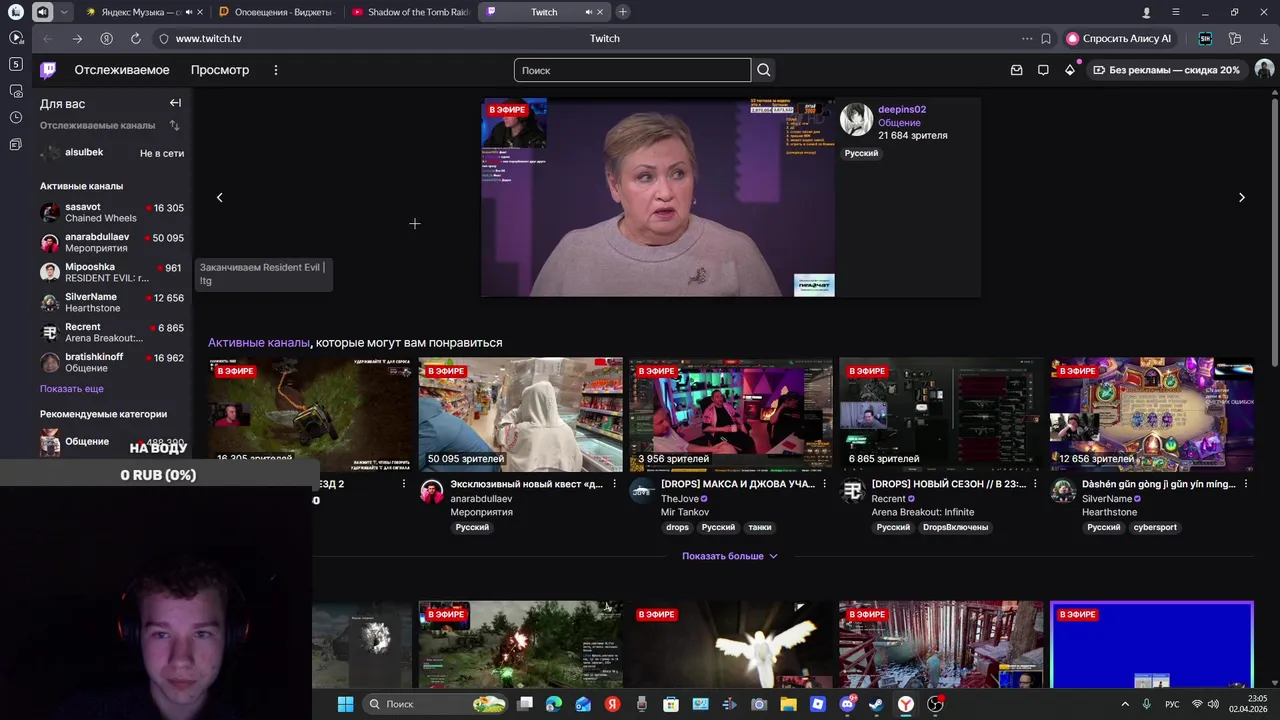Show next featured stream
This screenshot has width=1280, height=720.
(x=1242, y=198)
